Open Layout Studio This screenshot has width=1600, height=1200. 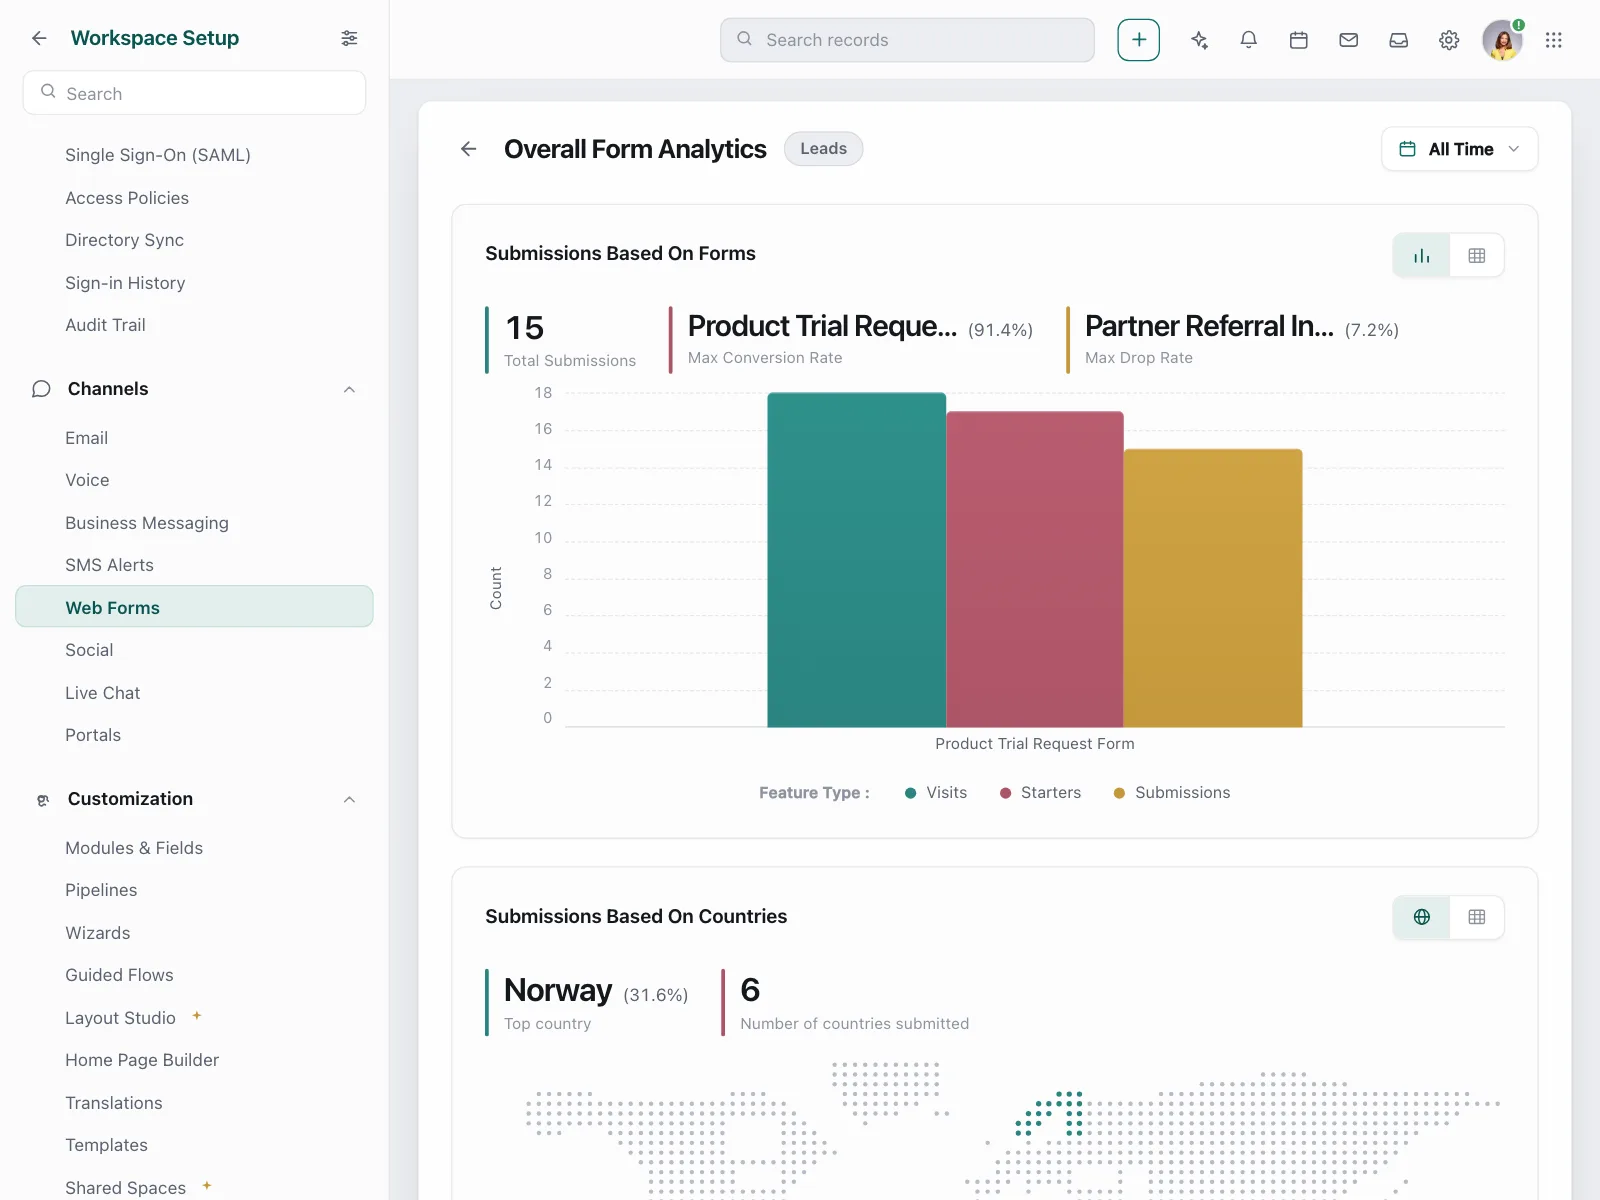pos(120,1018)
